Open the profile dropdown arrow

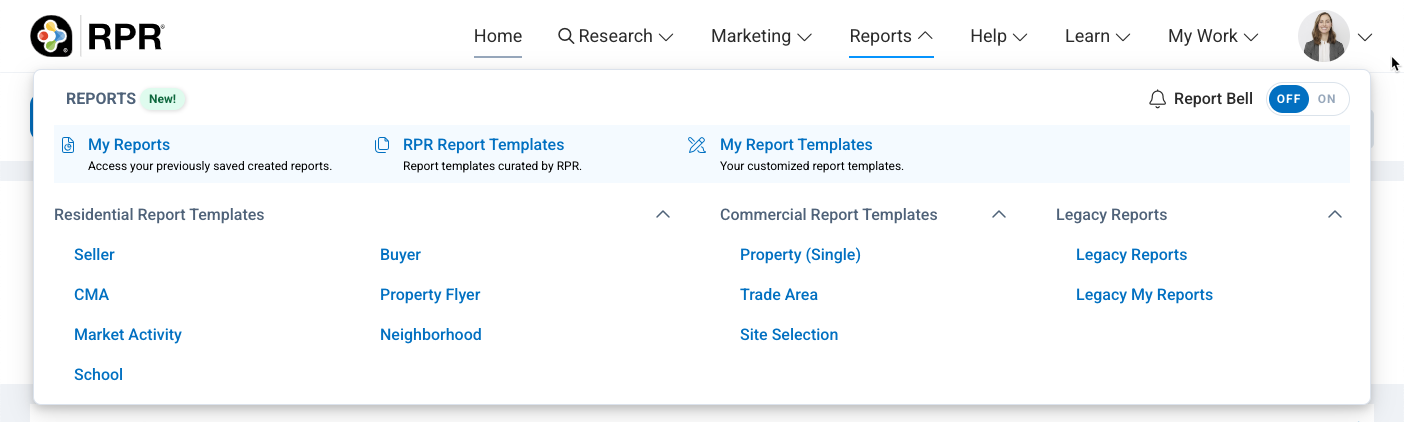(1366, 37)
